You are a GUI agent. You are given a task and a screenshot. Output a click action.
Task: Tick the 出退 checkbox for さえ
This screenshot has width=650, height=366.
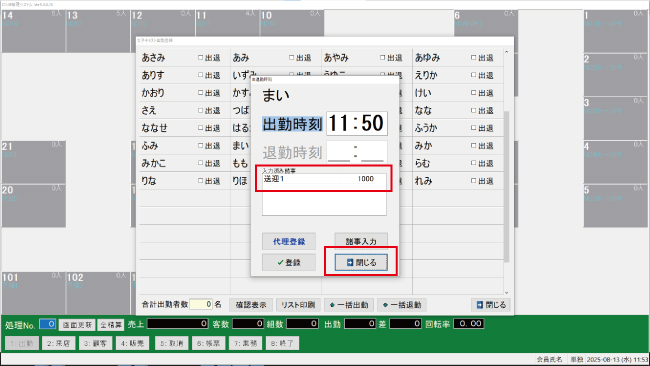point(201,110)
